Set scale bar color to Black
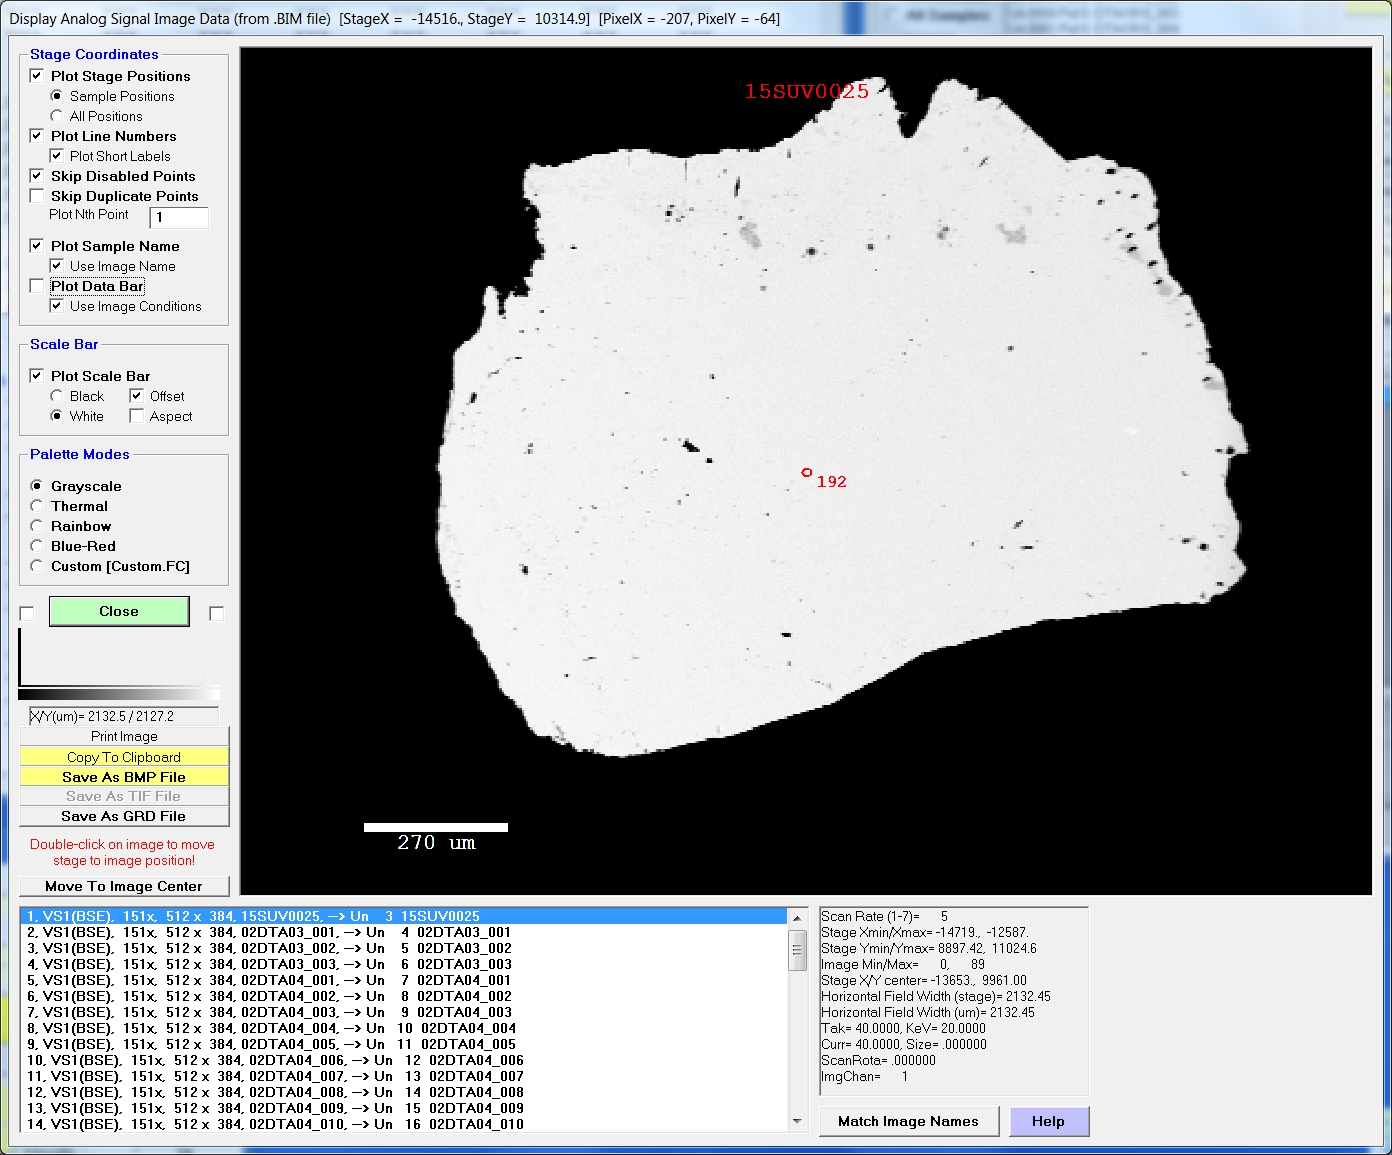Image resolution: width=1392 pixels, height=1155 pixels. [57, 396]
